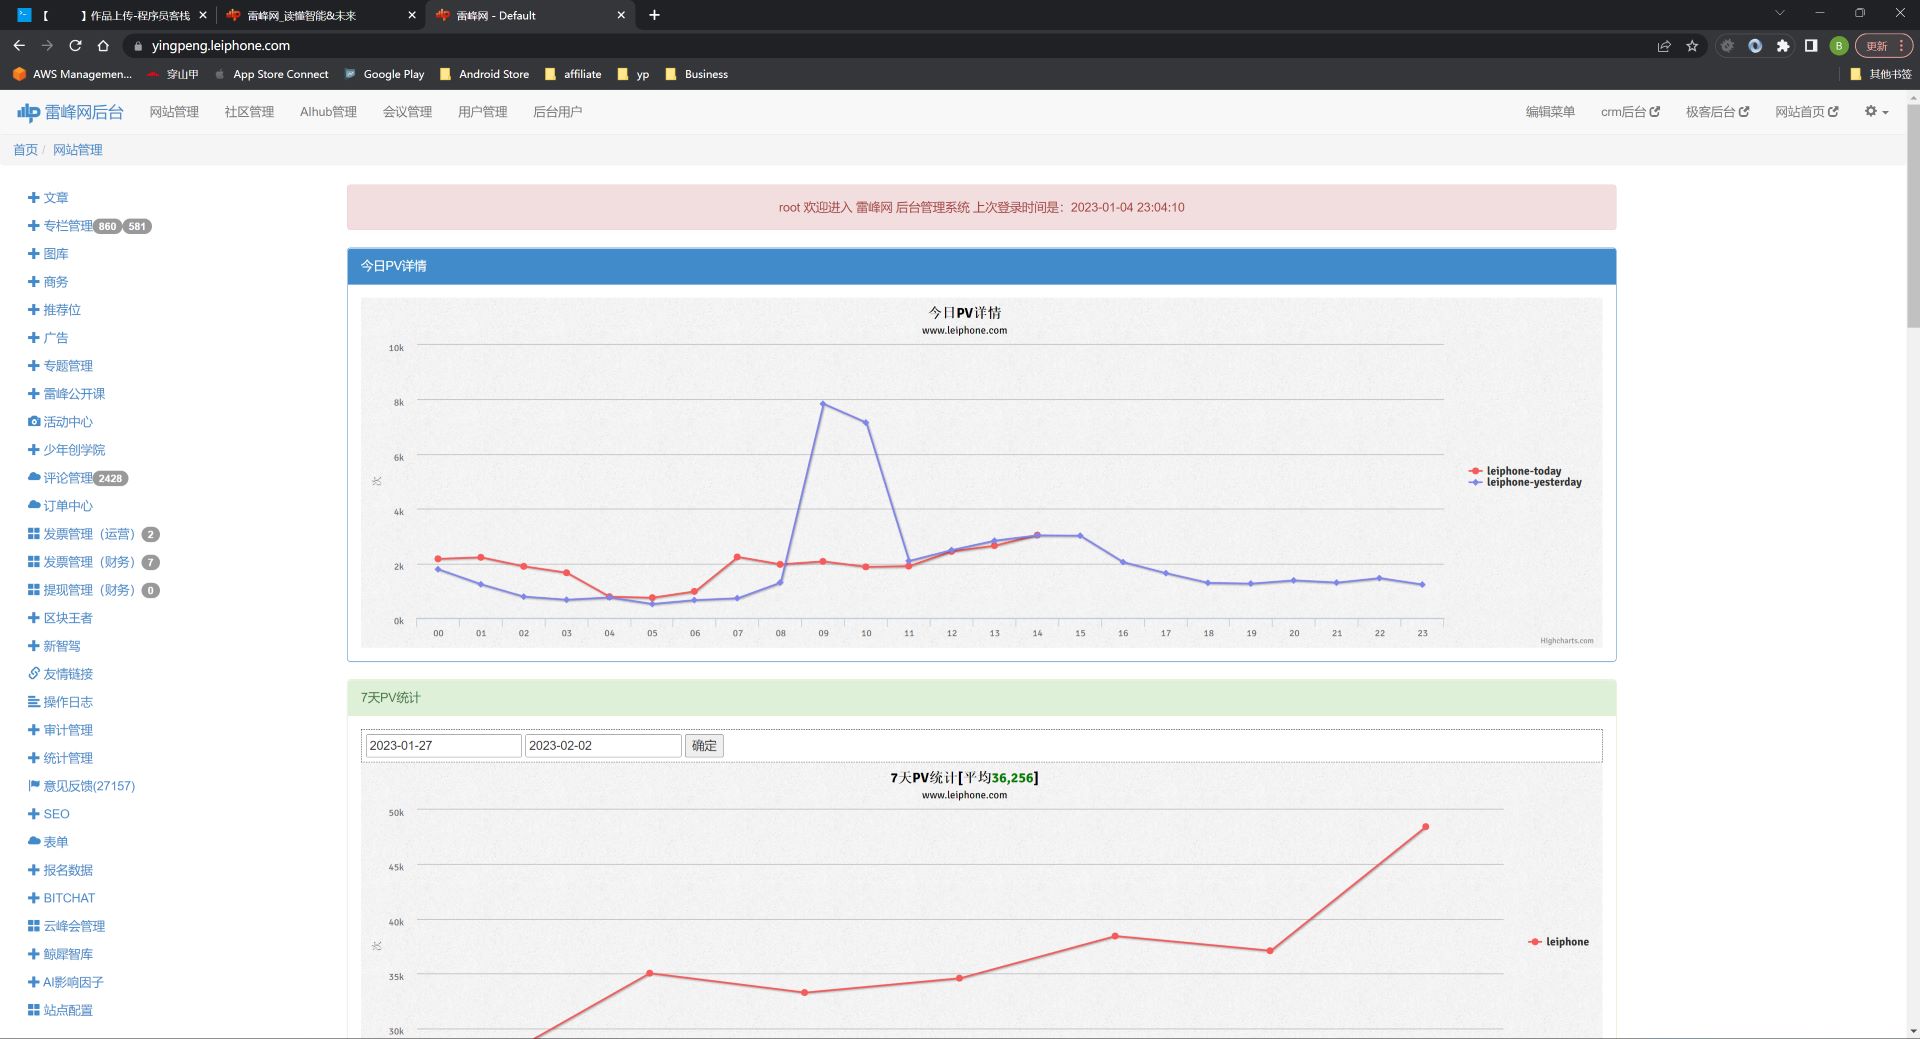
Task: Expand the 专栏管理 sidebar section
Action: coord(60,226)
